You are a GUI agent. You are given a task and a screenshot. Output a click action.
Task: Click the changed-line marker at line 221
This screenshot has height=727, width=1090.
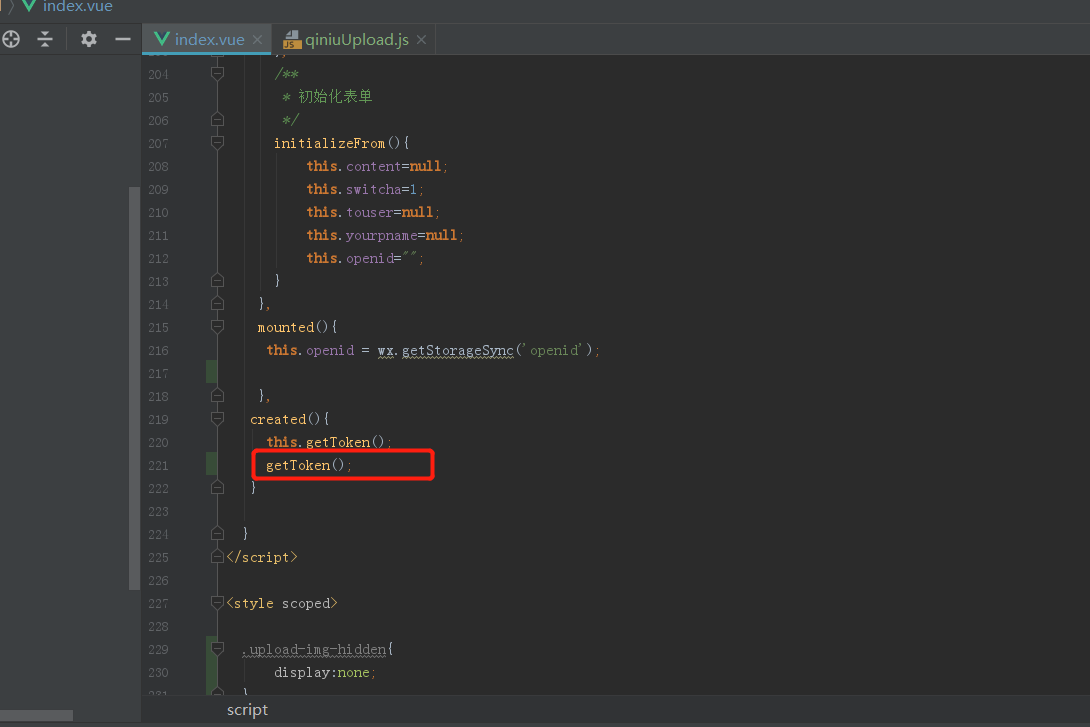[x=212, y=464]
